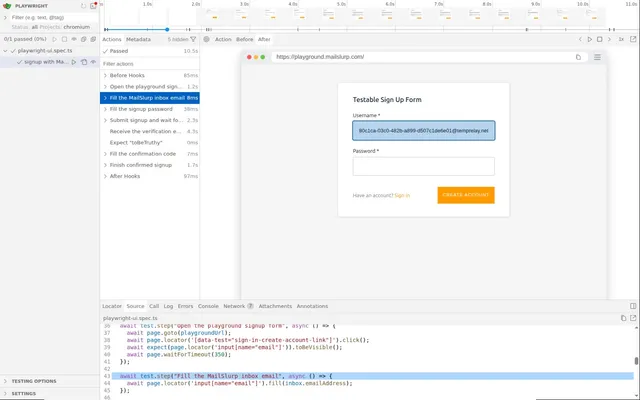Expand the Before Hooks action
The height and width of the screenshot is (400, 640).
(x=105, y=76)
